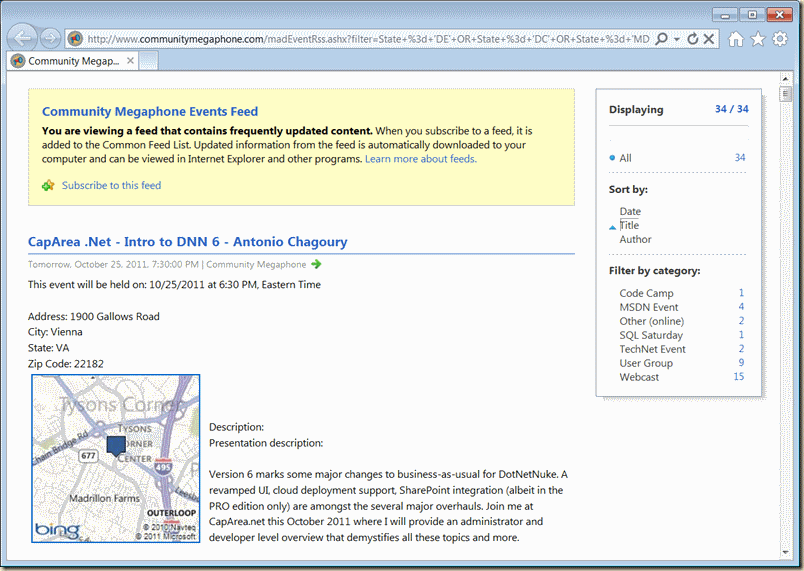Click green arrow next to Community Megaphone
This screenshot has height=571, width=804.
[x=317, y=265]
